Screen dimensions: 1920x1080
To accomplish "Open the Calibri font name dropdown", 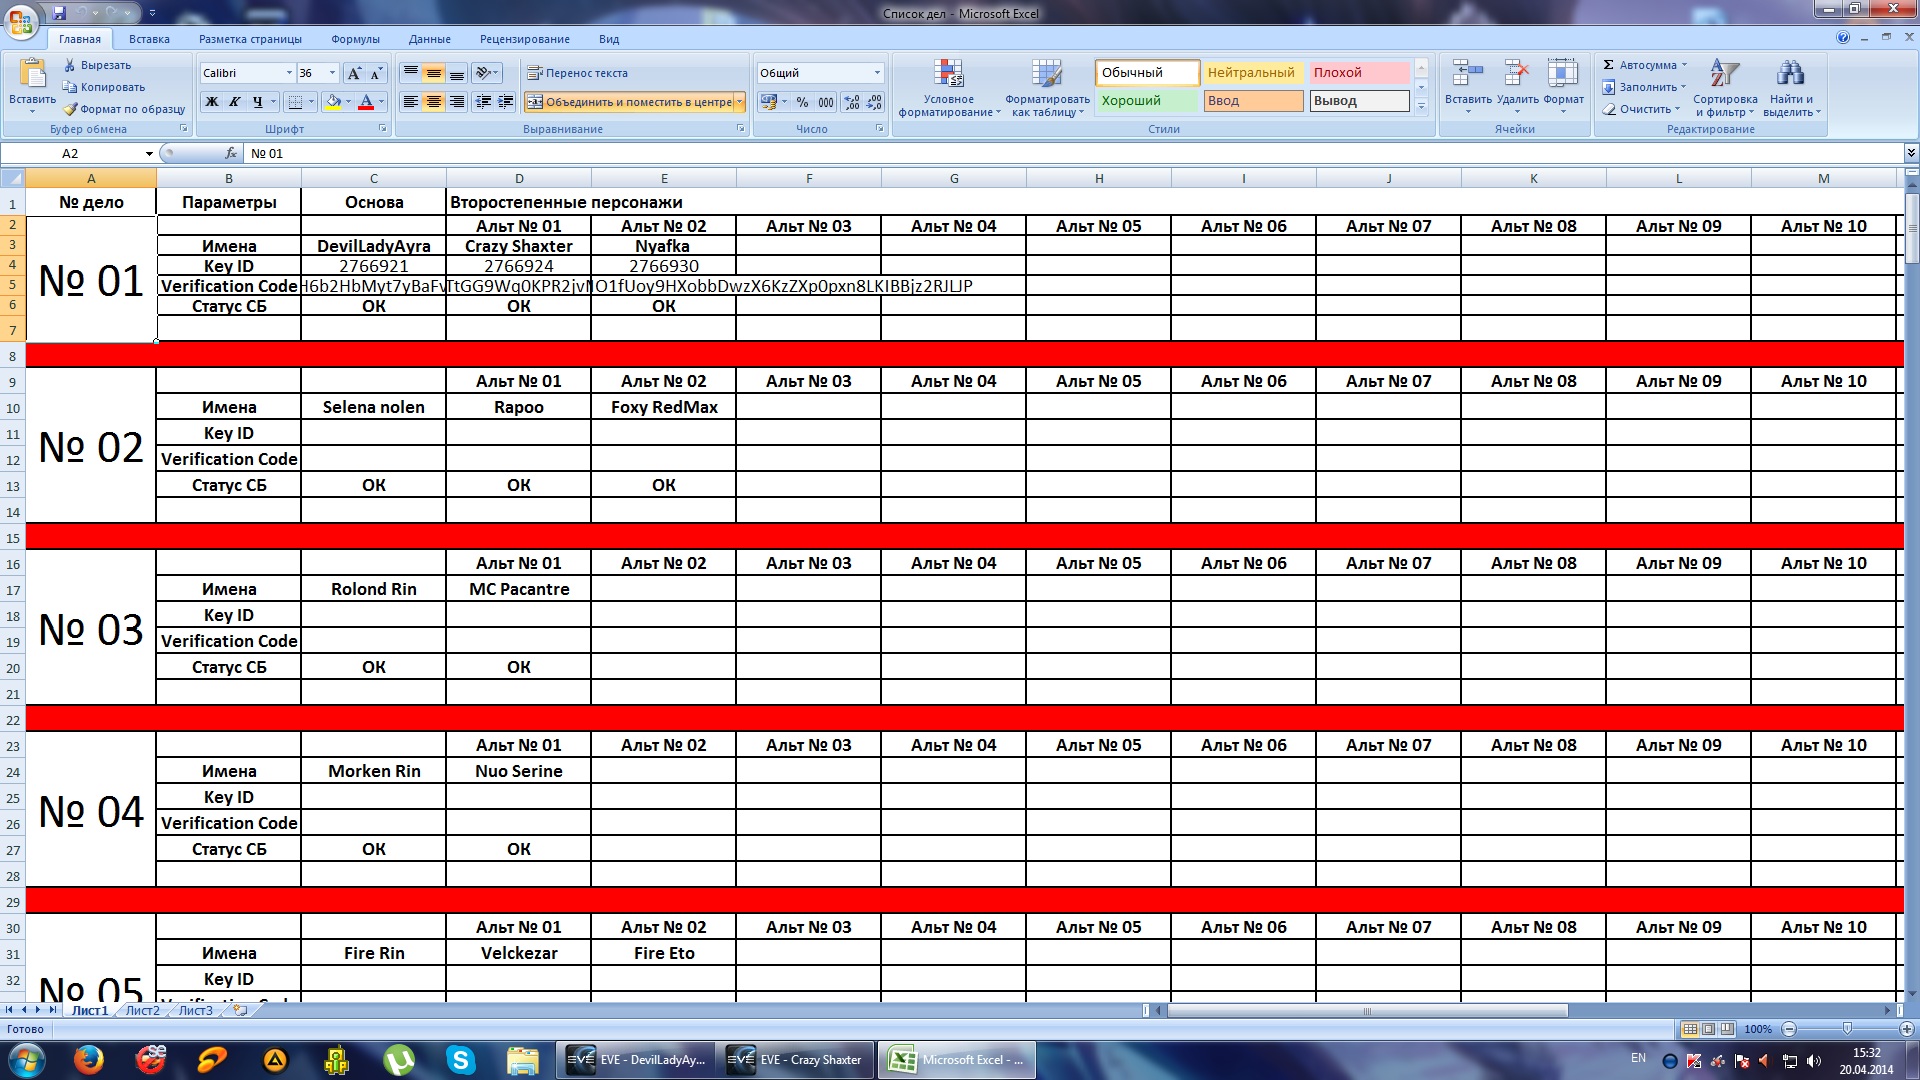I will pos(289,73).
